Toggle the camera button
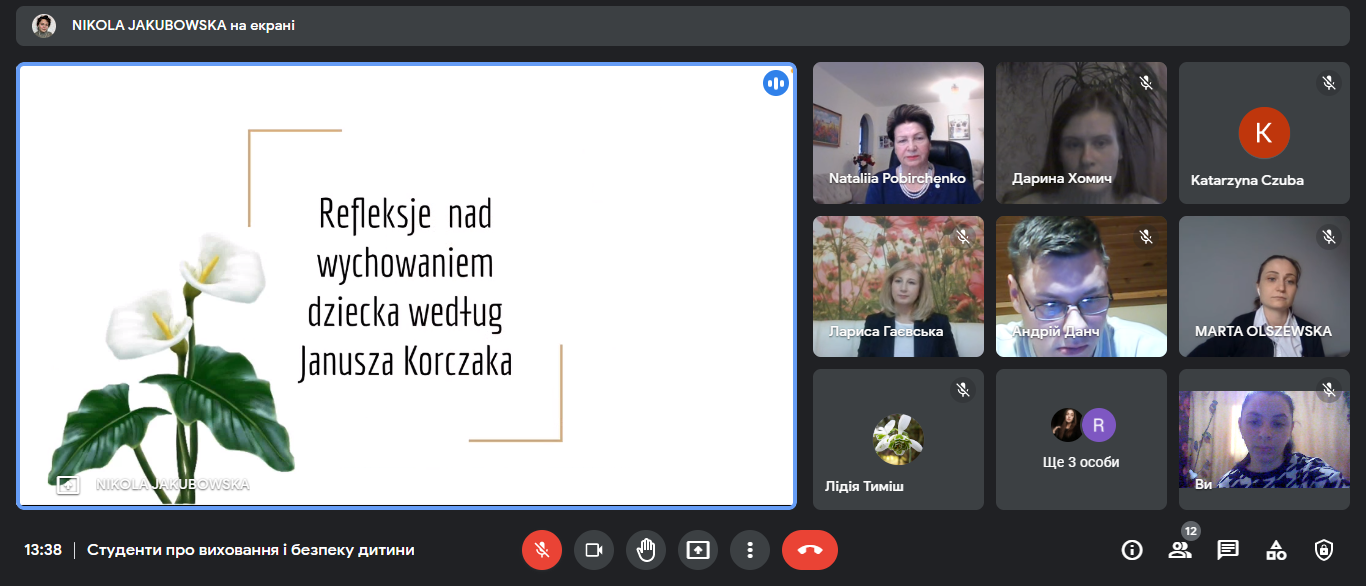The image size is (1366, 586). [593, 550]
